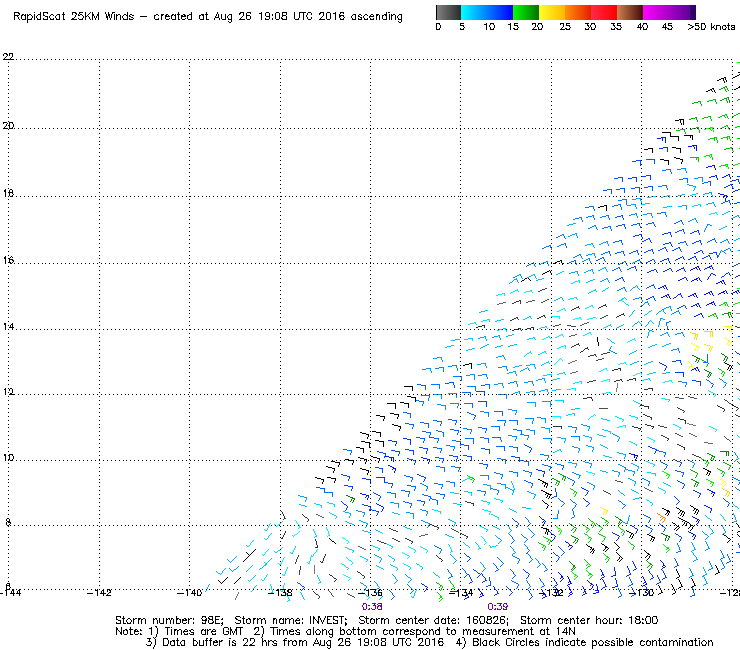Screen dimensions: 740x650
Task: Click the latitude label '20'
Action: pyautogui.click(x=8, y=126)
